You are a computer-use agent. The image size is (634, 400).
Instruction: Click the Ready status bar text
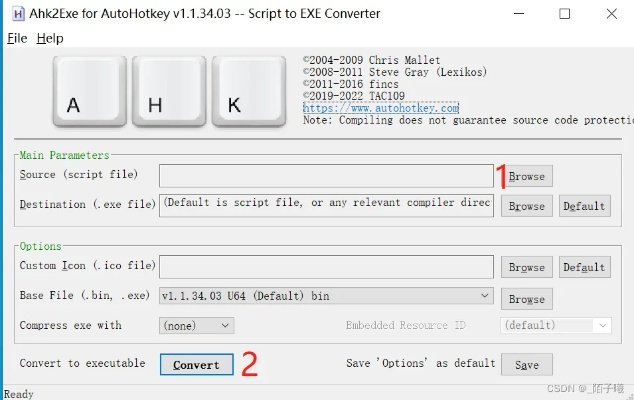pyautogui.click(x=19, y=394)
